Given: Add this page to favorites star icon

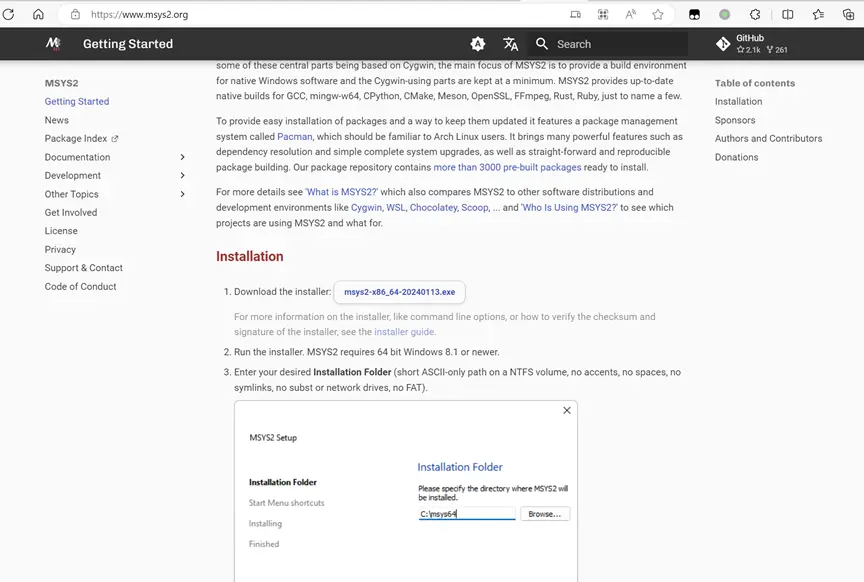Looking at the screenshot, I should point(658,15).
